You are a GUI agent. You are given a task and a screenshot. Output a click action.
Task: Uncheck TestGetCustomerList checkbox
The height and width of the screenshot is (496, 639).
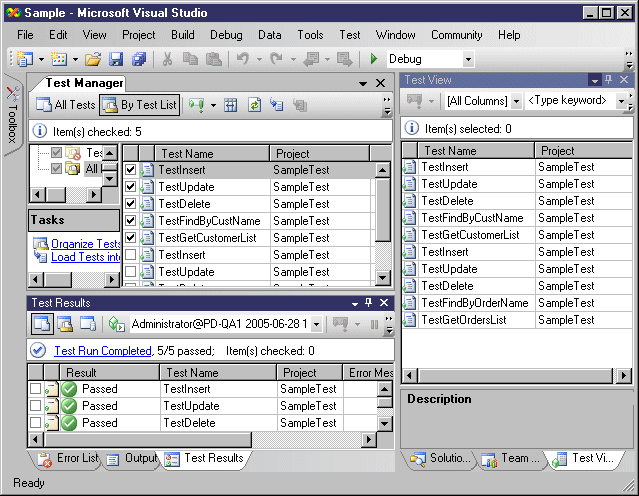pos(130,238)
